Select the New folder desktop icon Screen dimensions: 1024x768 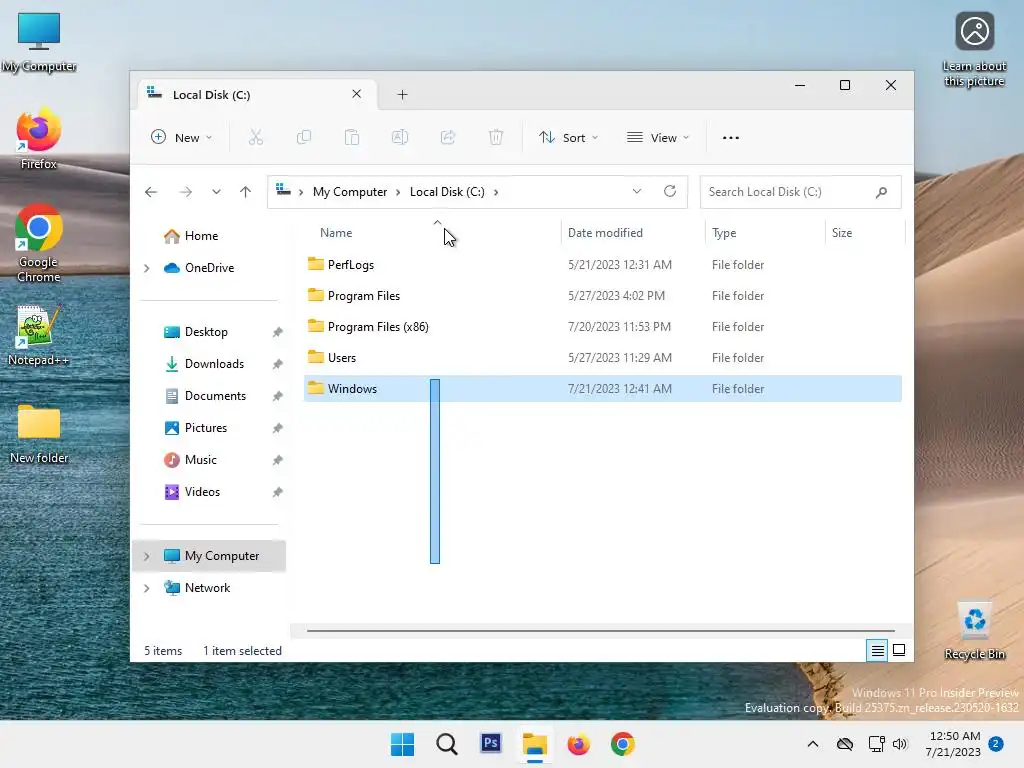(x=39, y=434)
